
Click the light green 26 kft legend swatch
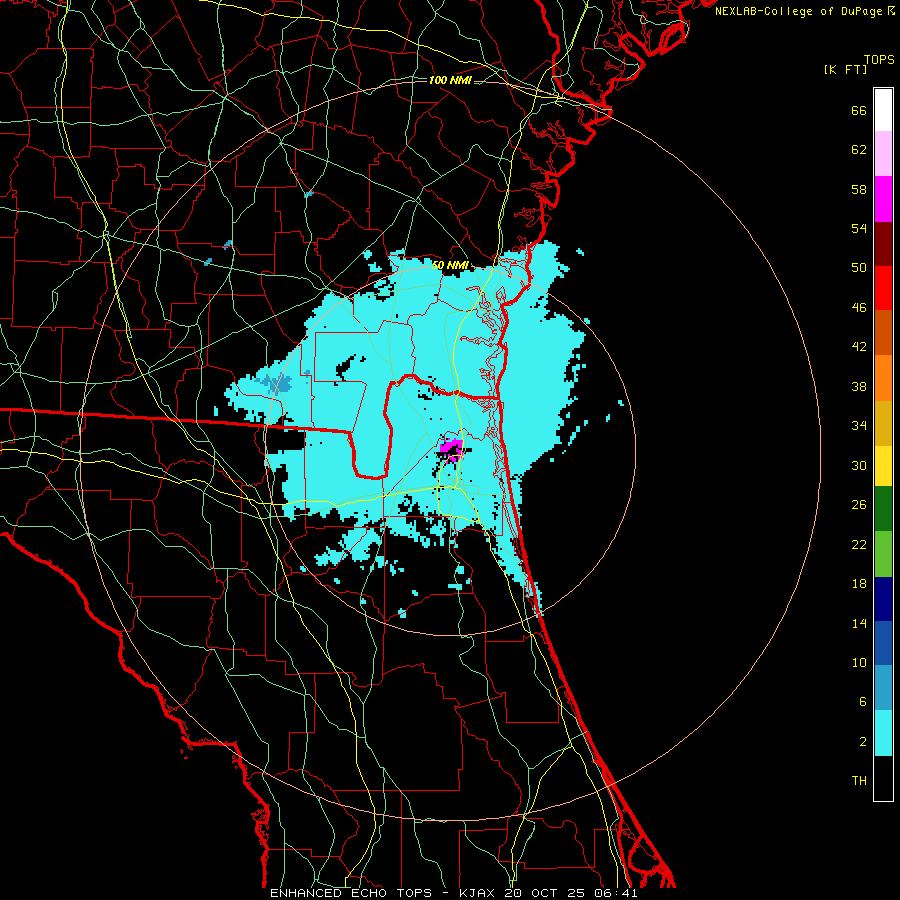(x=883, y=554)
